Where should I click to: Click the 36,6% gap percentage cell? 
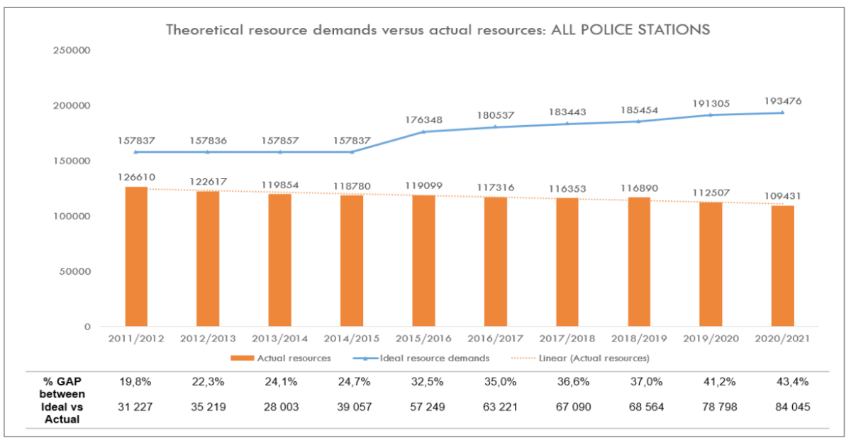(x=573, y=382)
